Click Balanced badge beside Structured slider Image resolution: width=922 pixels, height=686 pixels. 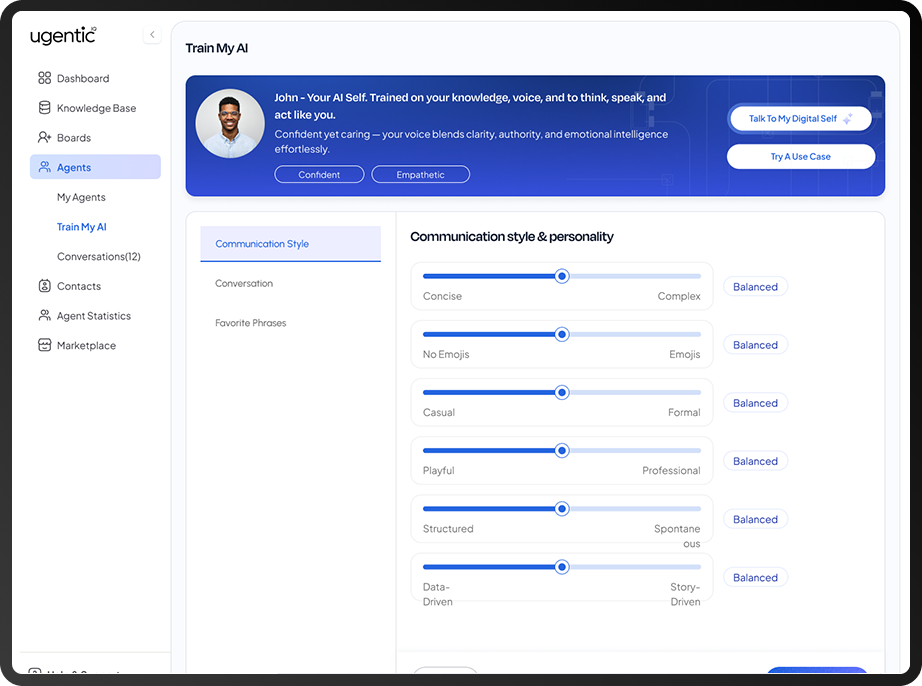(755, 520)
